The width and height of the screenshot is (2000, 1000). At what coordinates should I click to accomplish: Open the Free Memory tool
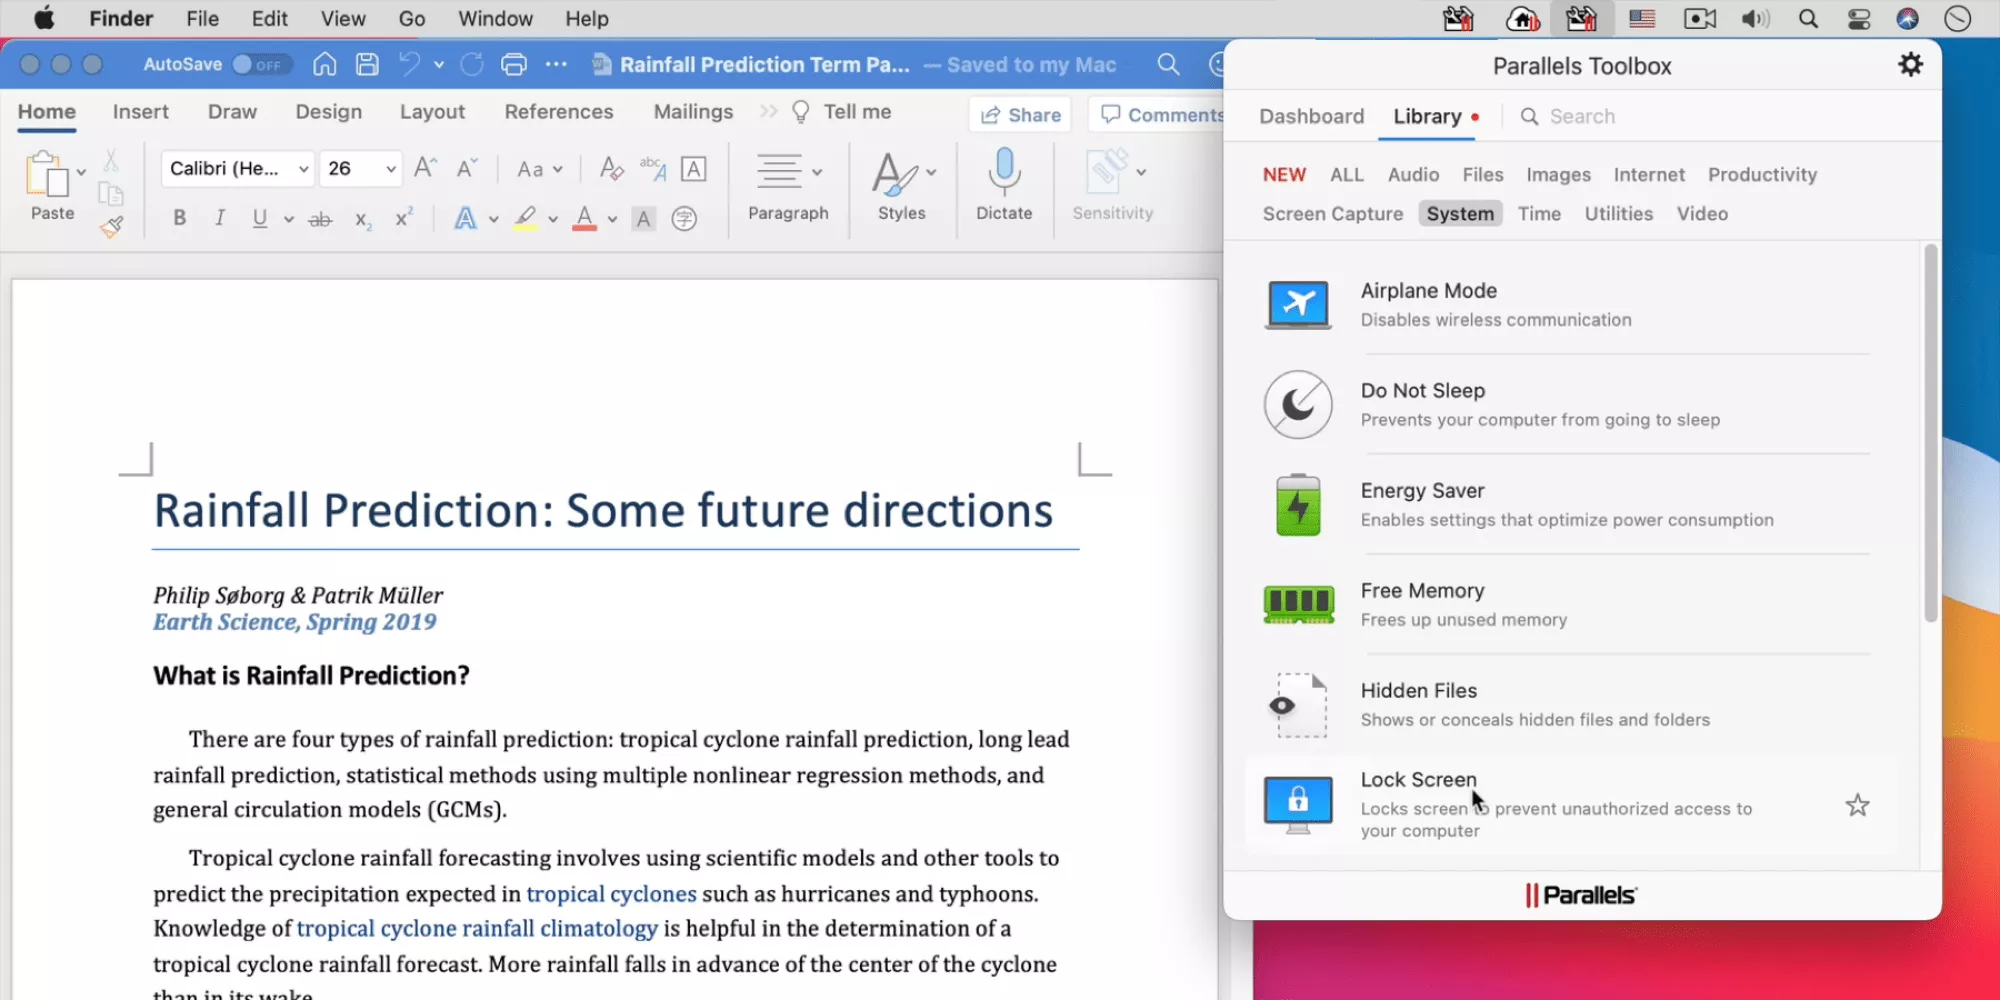pos(1422,591)
